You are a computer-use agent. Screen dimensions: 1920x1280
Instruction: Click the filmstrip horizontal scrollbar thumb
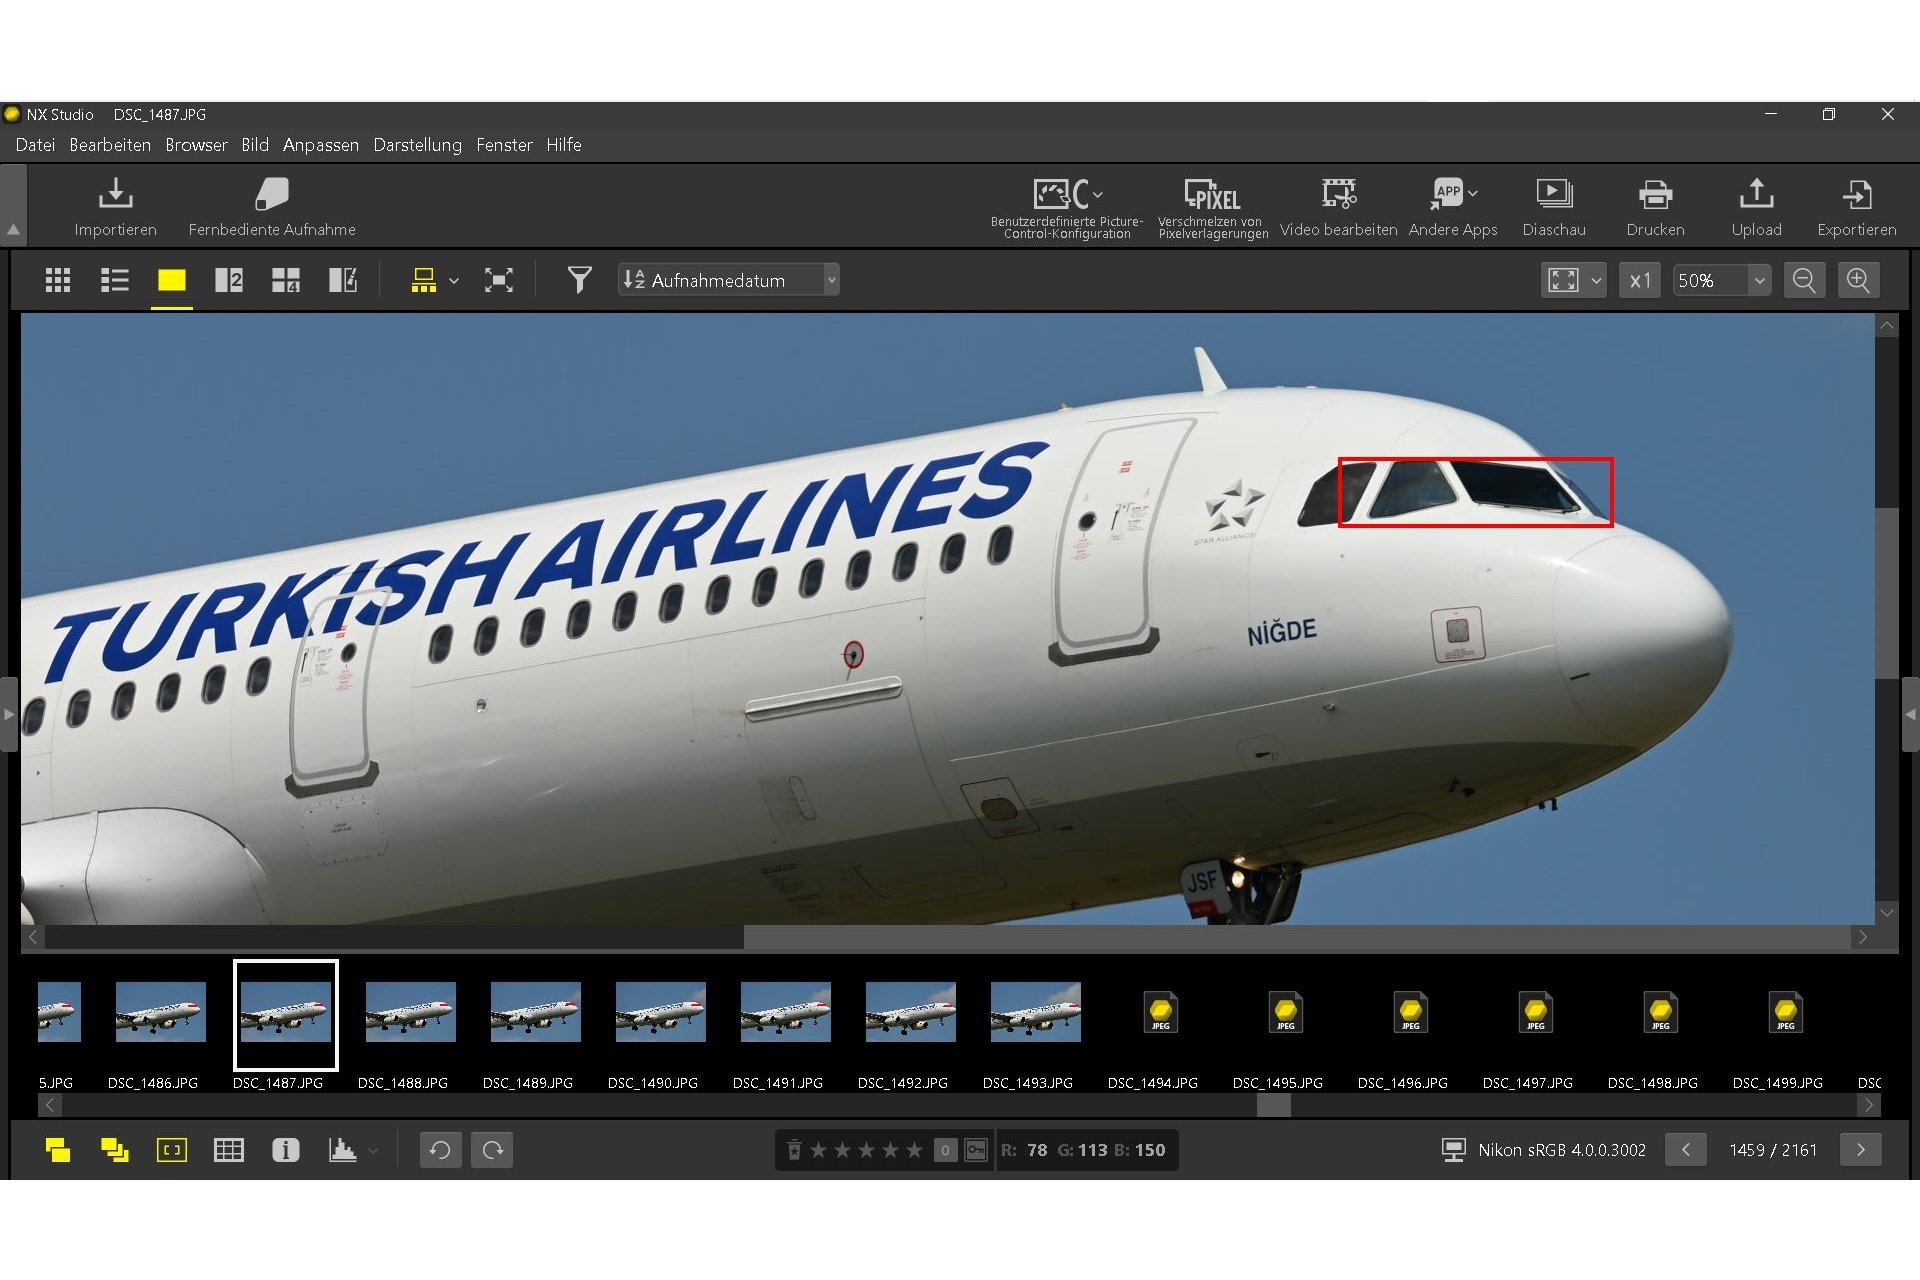point(1273,1105)
